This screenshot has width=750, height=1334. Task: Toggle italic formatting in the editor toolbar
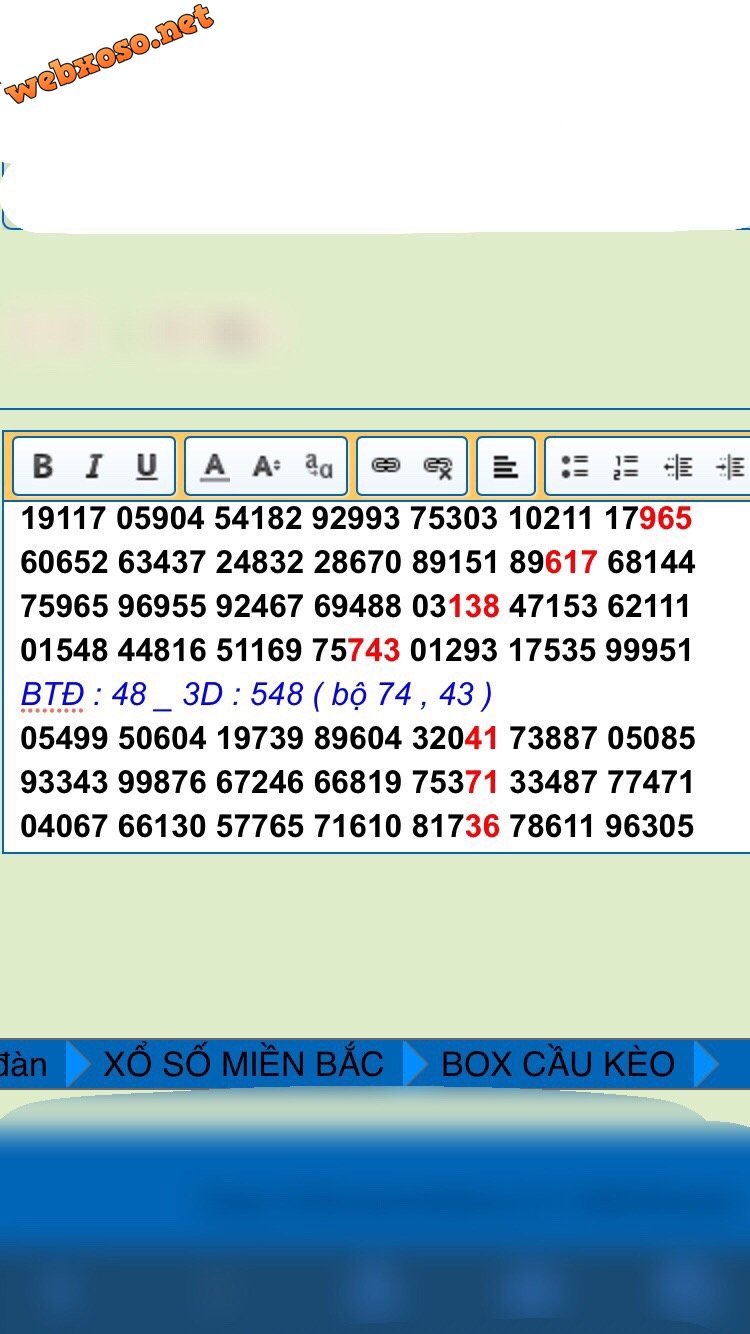tap(94, 466)
